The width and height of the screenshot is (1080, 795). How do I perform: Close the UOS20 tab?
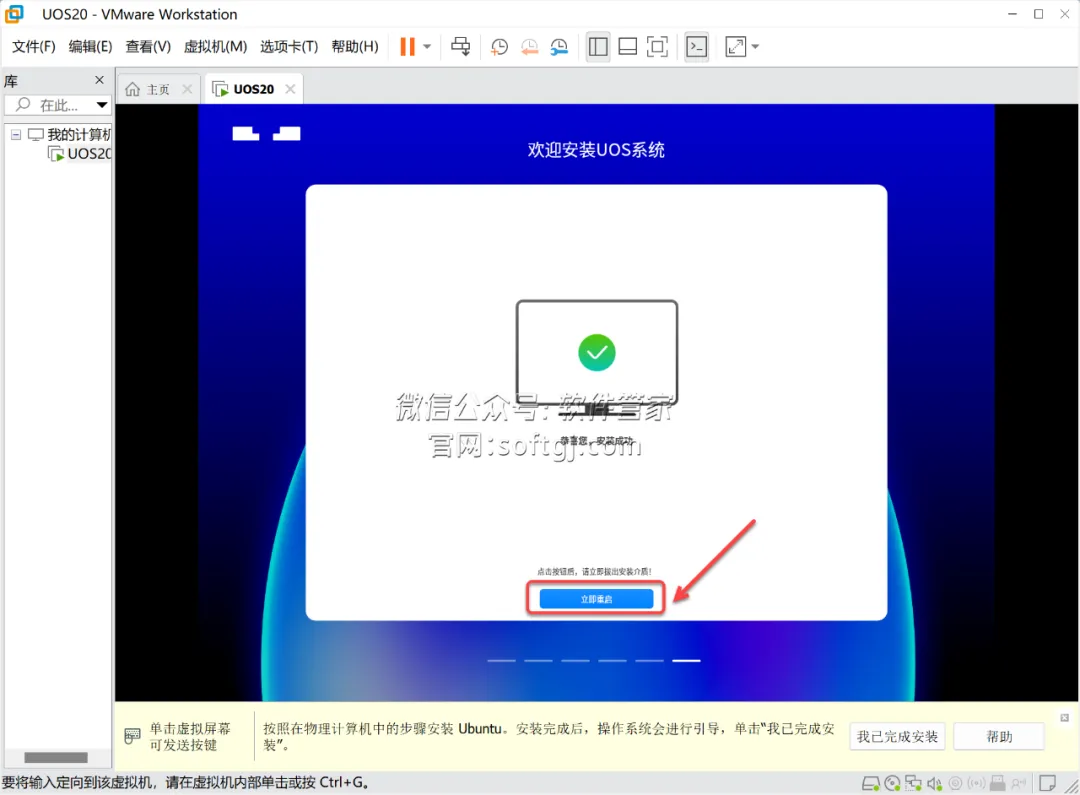290,89
